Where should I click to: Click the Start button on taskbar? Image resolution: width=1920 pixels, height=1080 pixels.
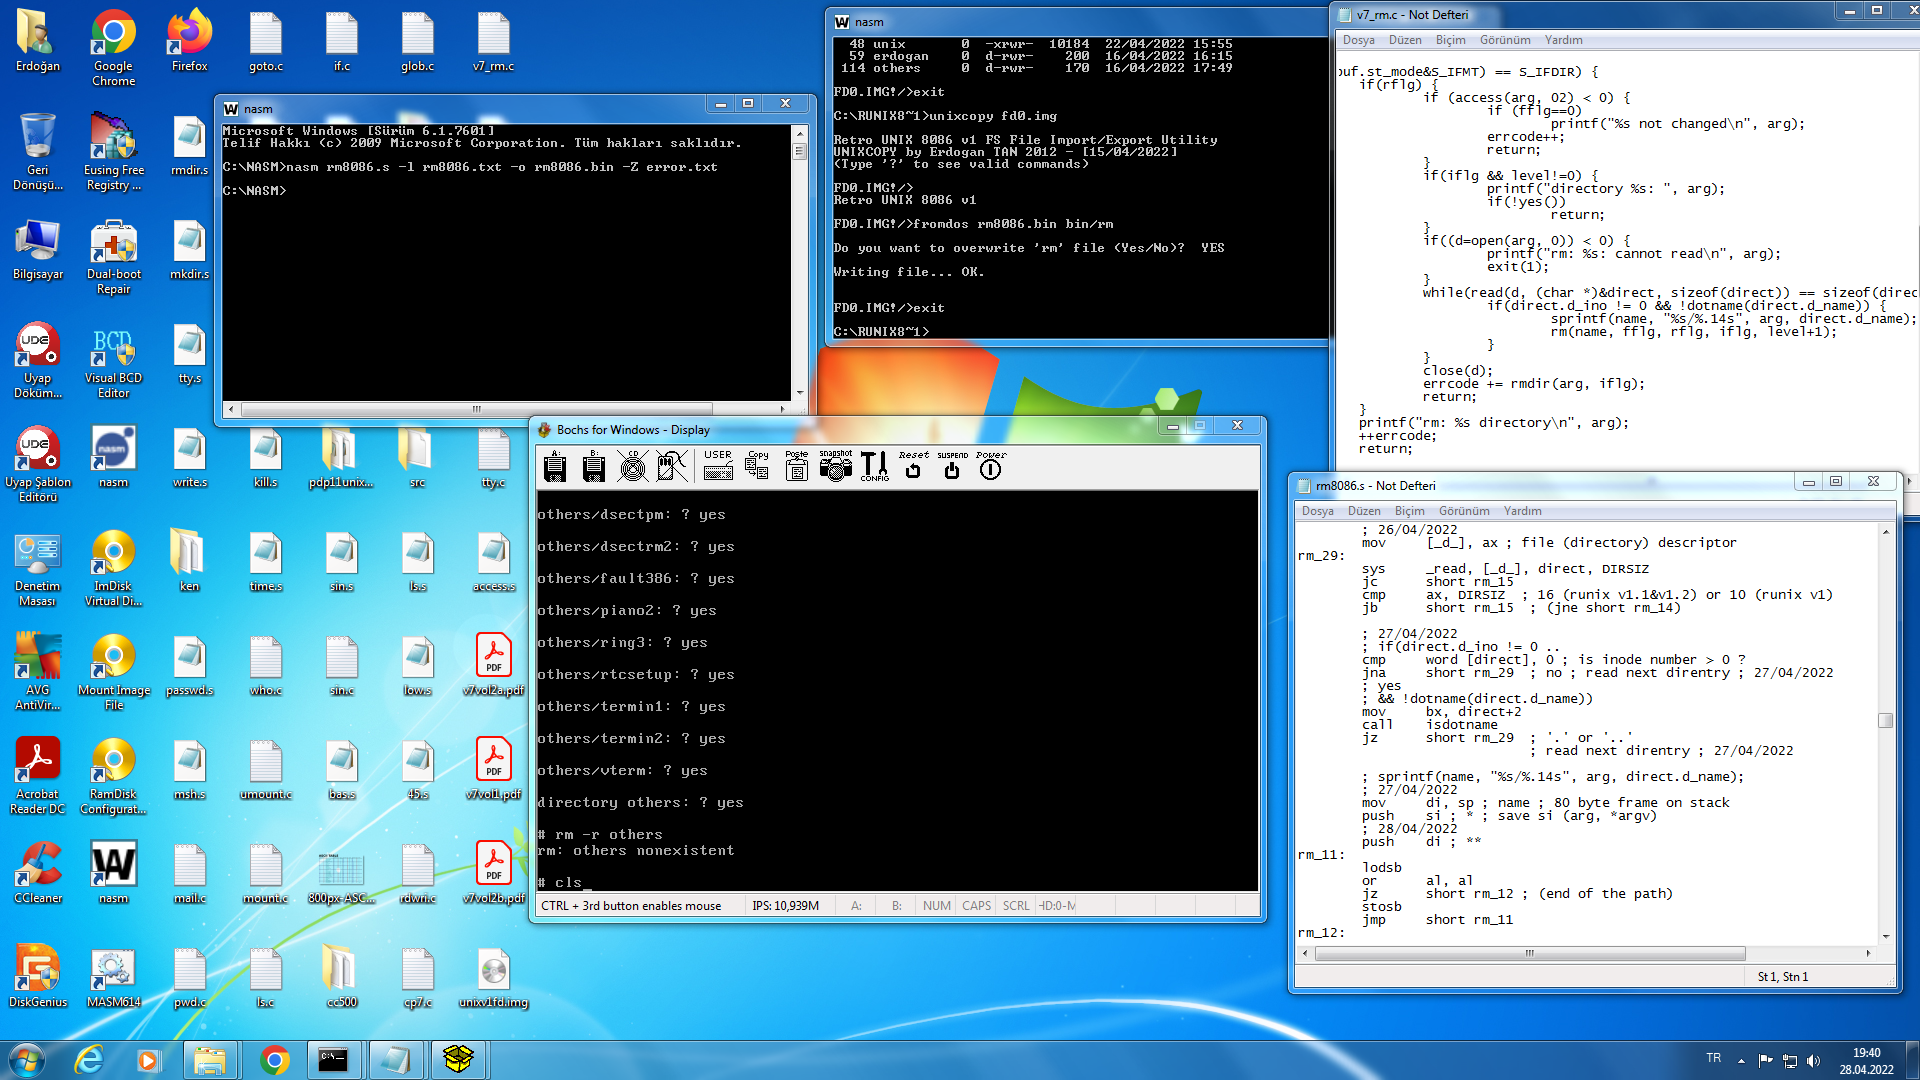tap(27, 1059)
